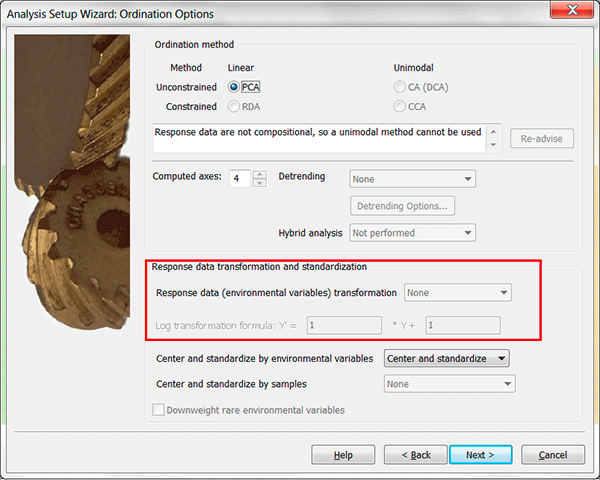Open Center and standardize by samples dropdown
Screen dimensions: 600x480
pyautogui.click(x=449, y=384)
